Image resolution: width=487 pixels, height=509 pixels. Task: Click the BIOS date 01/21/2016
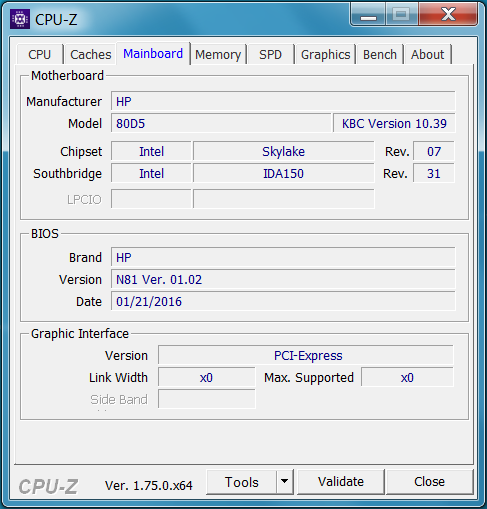(283, 301)
